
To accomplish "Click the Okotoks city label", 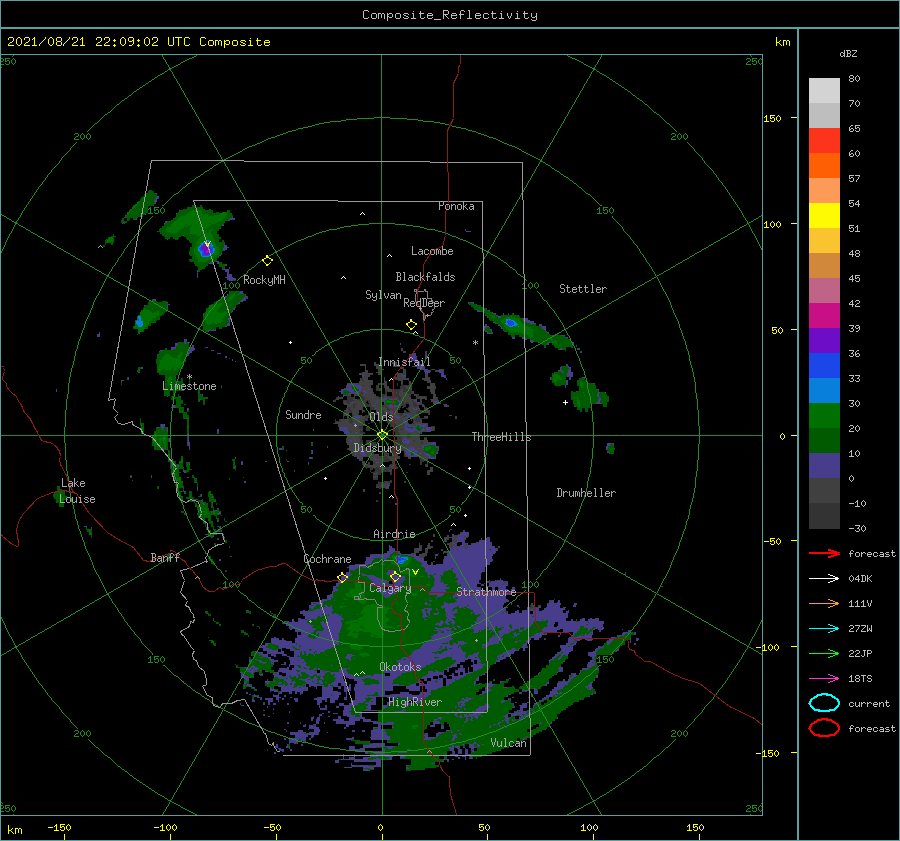I will 400,667.
